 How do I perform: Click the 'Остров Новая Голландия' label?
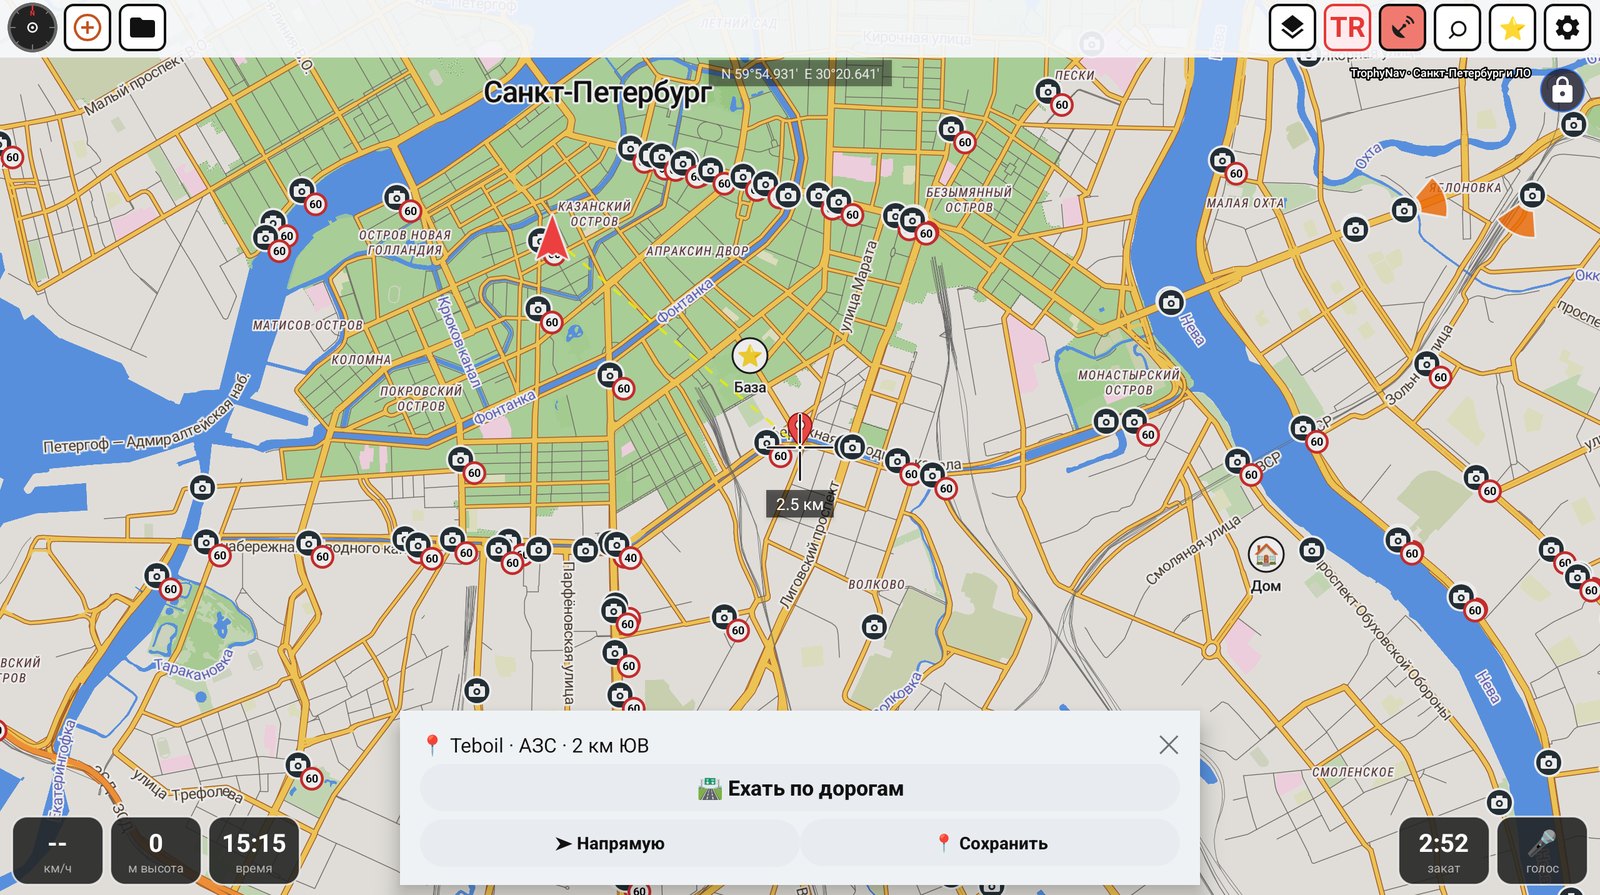[405, 242]
